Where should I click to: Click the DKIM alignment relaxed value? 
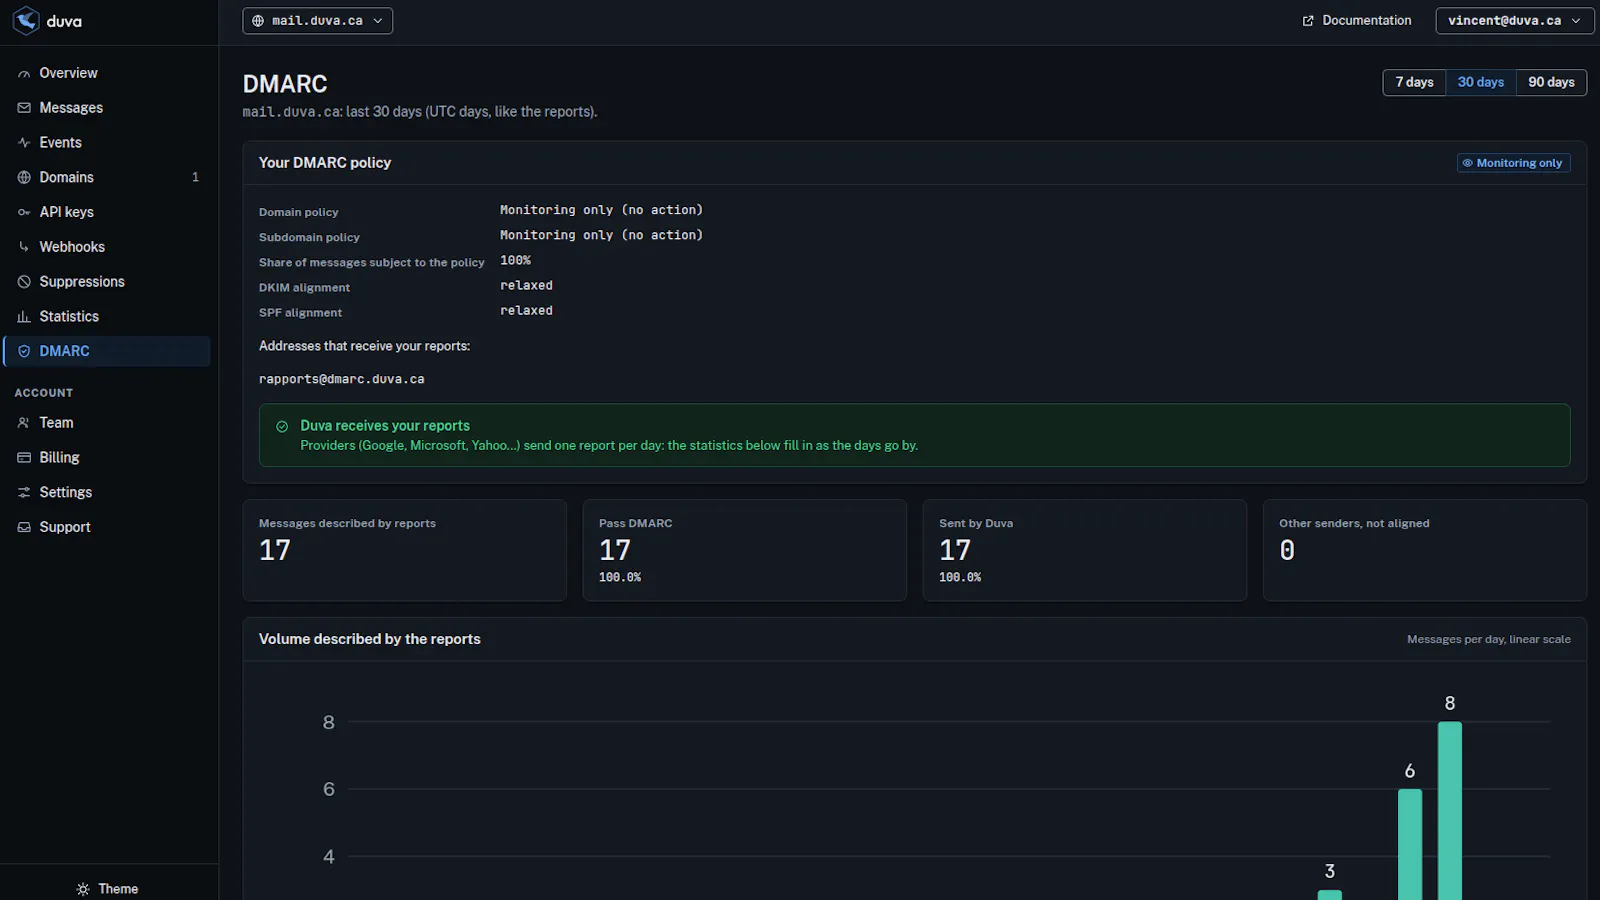pyautogui.click(x=526, y=286)
